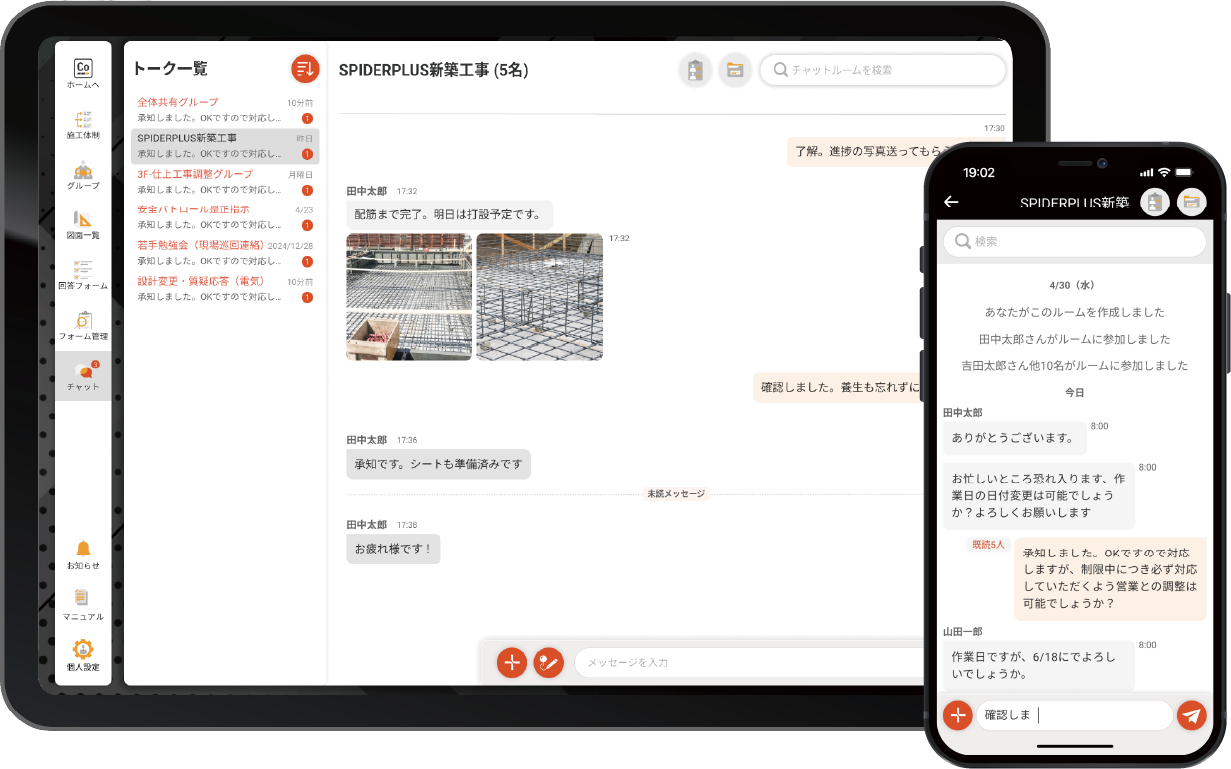This screenshot has width=1231, height=769.
Task: Tap the member list icon in phone header
Action: pyautogui.click(x=1155, y=202)
